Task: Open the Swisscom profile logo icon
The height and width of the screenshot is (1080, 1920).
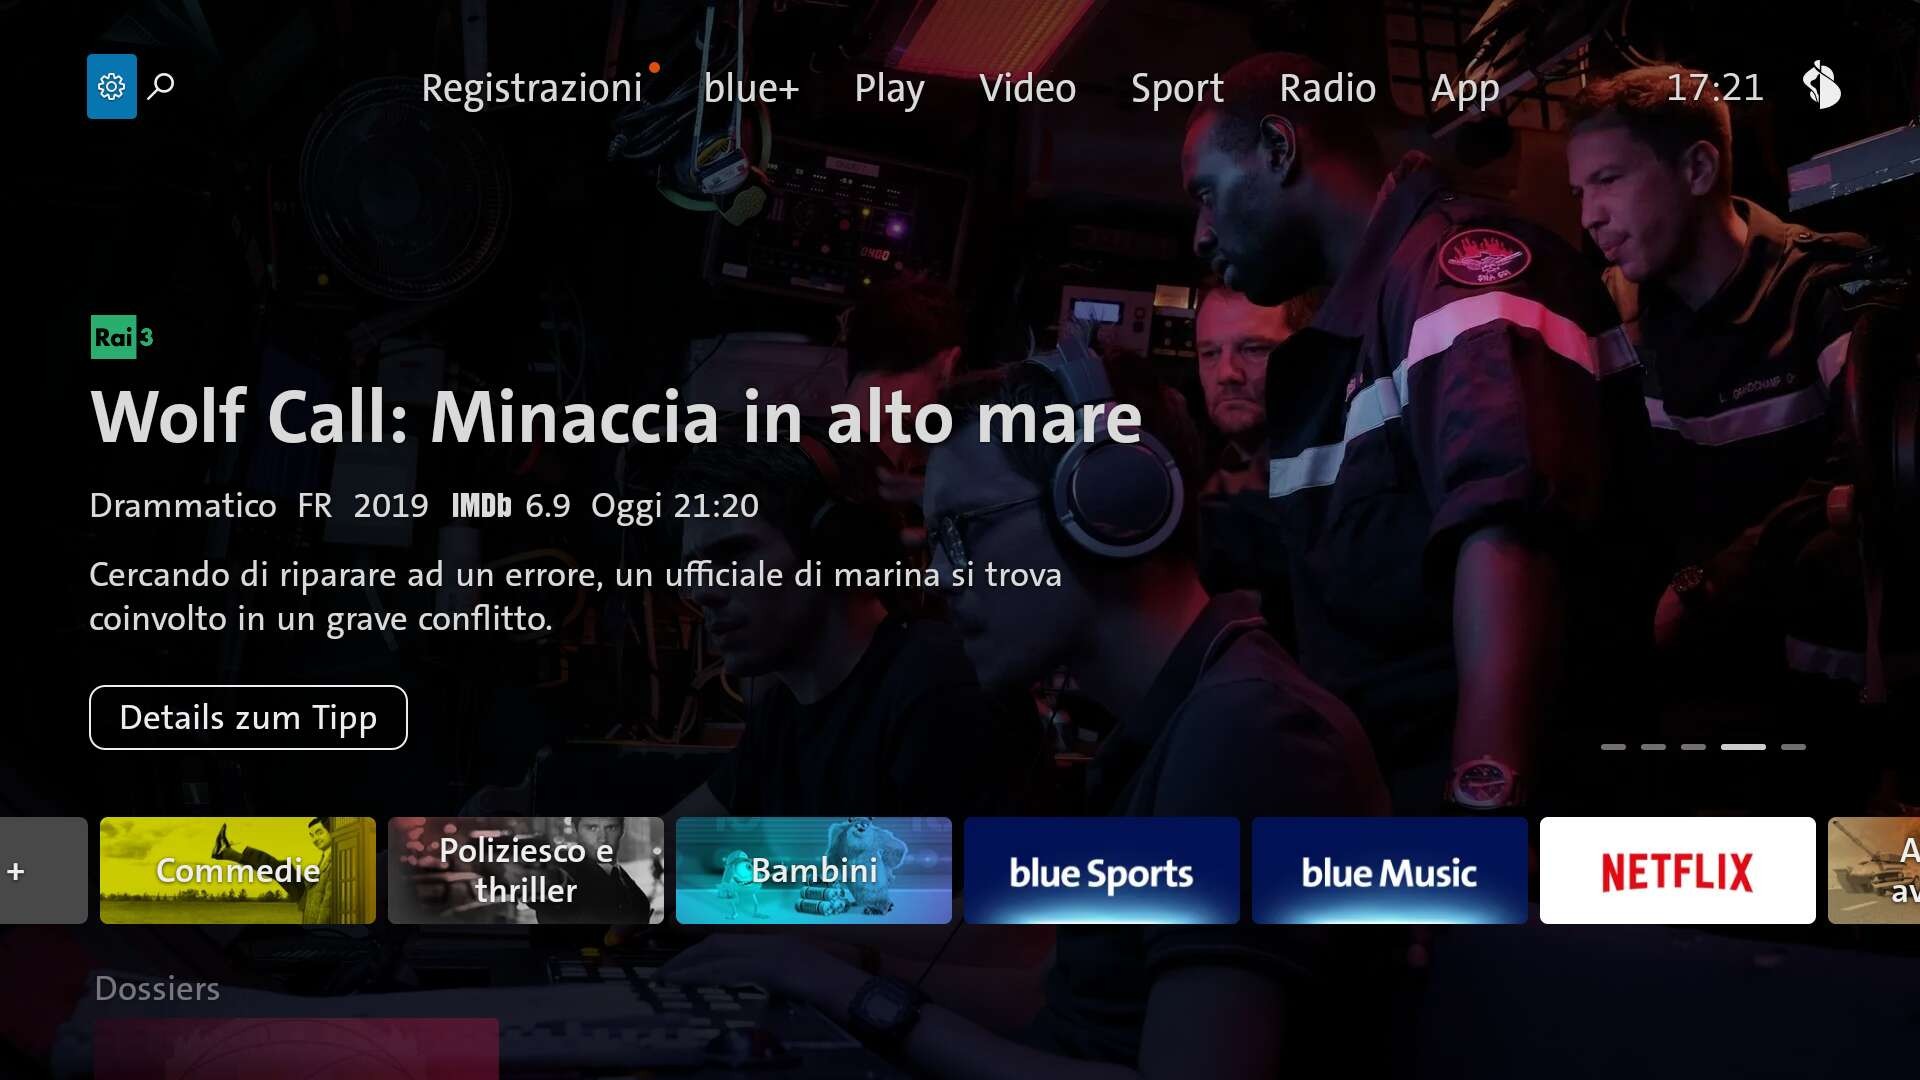Action: [1821, 85]
